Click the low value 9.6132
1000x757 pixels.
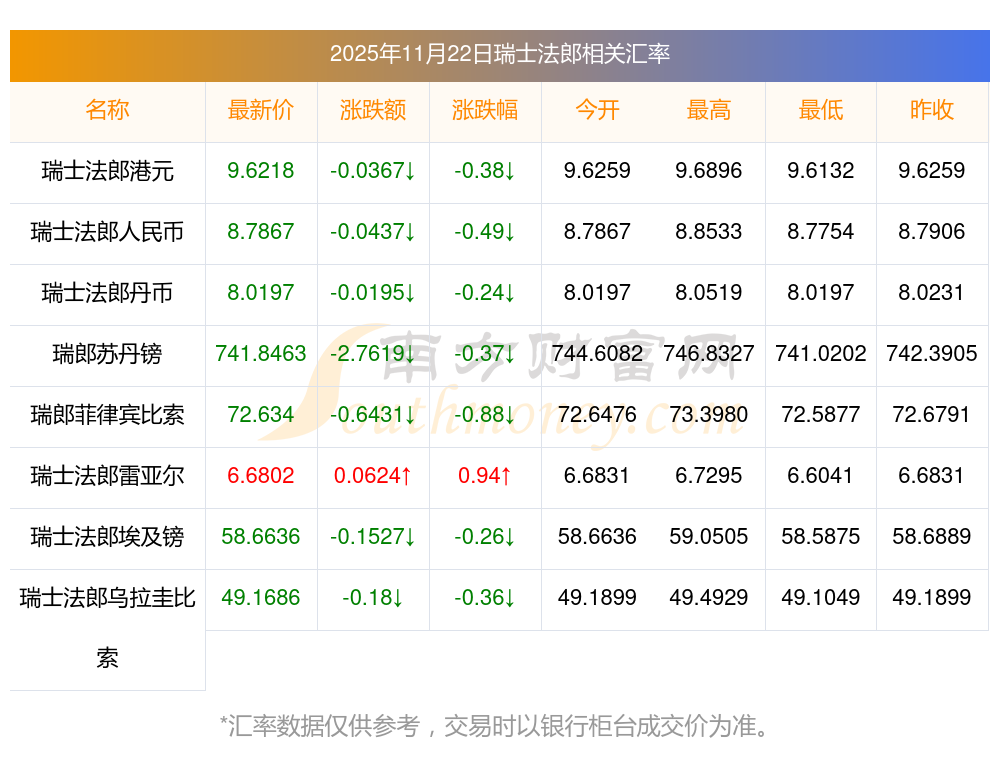821,170
